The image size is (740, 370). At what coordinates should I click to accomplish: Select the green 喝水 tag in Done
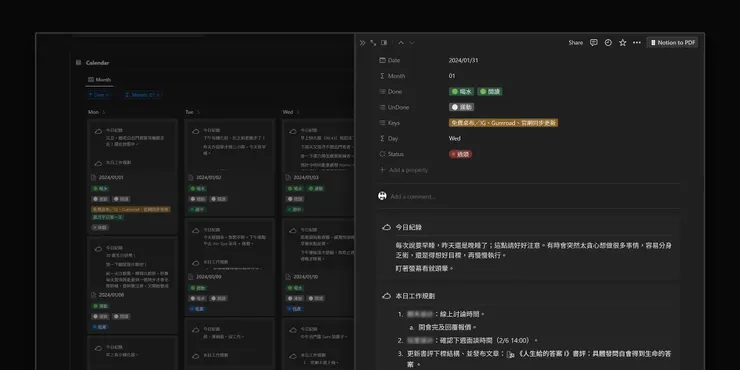coord(462,92)
